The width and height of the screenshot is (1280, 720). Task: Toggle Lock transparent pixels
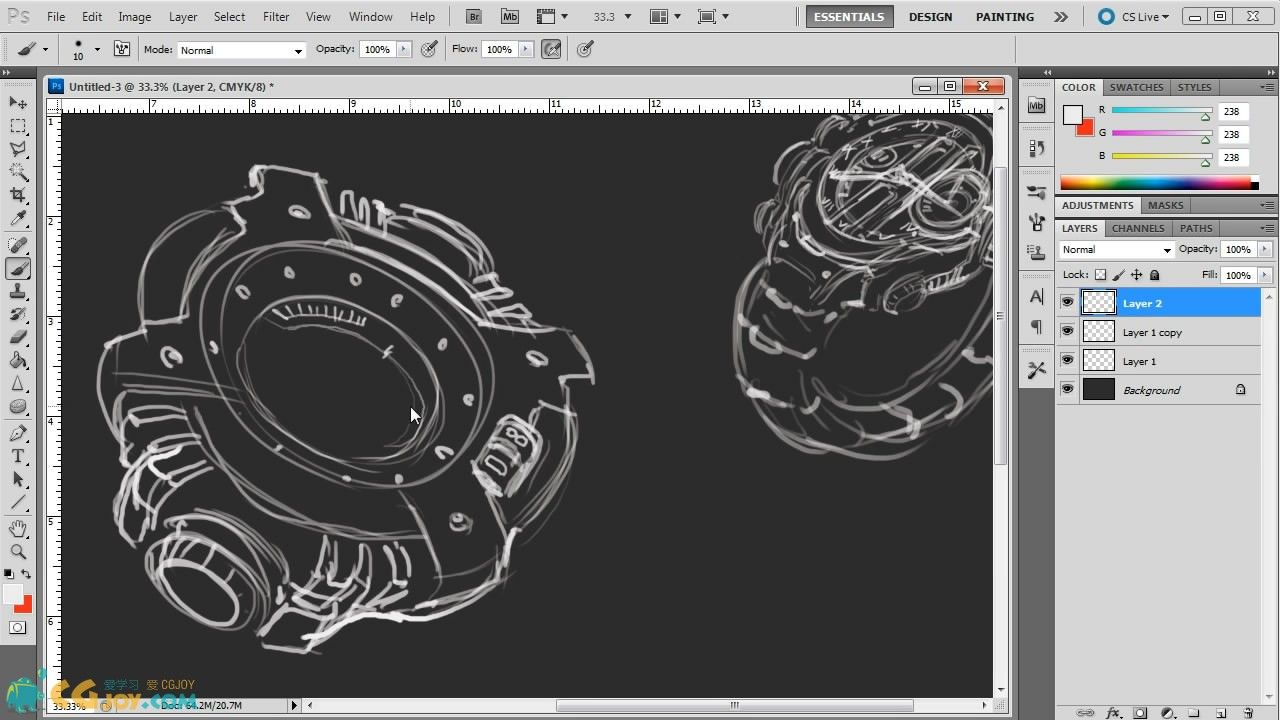[x=1100, y=275]
